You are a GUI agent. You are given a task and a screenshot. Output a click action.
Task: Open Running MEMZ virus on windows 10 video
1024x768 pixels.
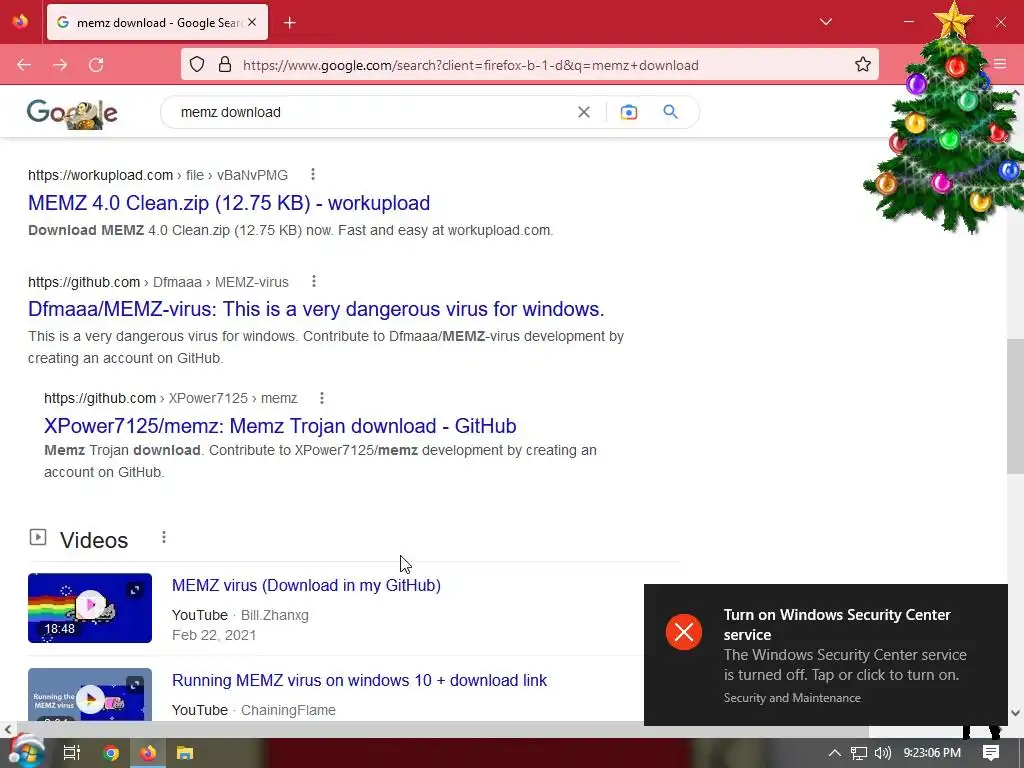(359, 680)
